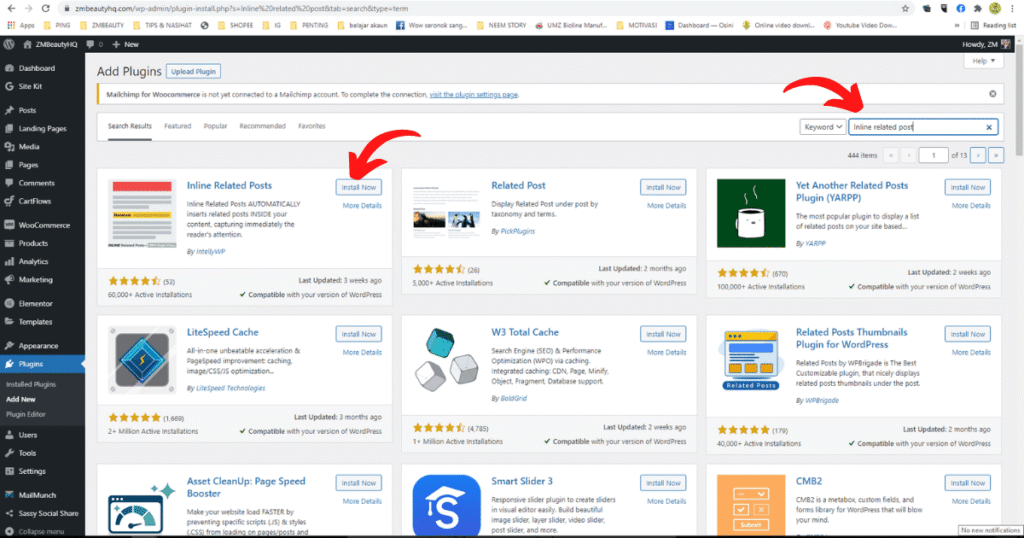Switch to the Popular tab
The width and height of the screenshot is (1024, 538).
(215, 126)
